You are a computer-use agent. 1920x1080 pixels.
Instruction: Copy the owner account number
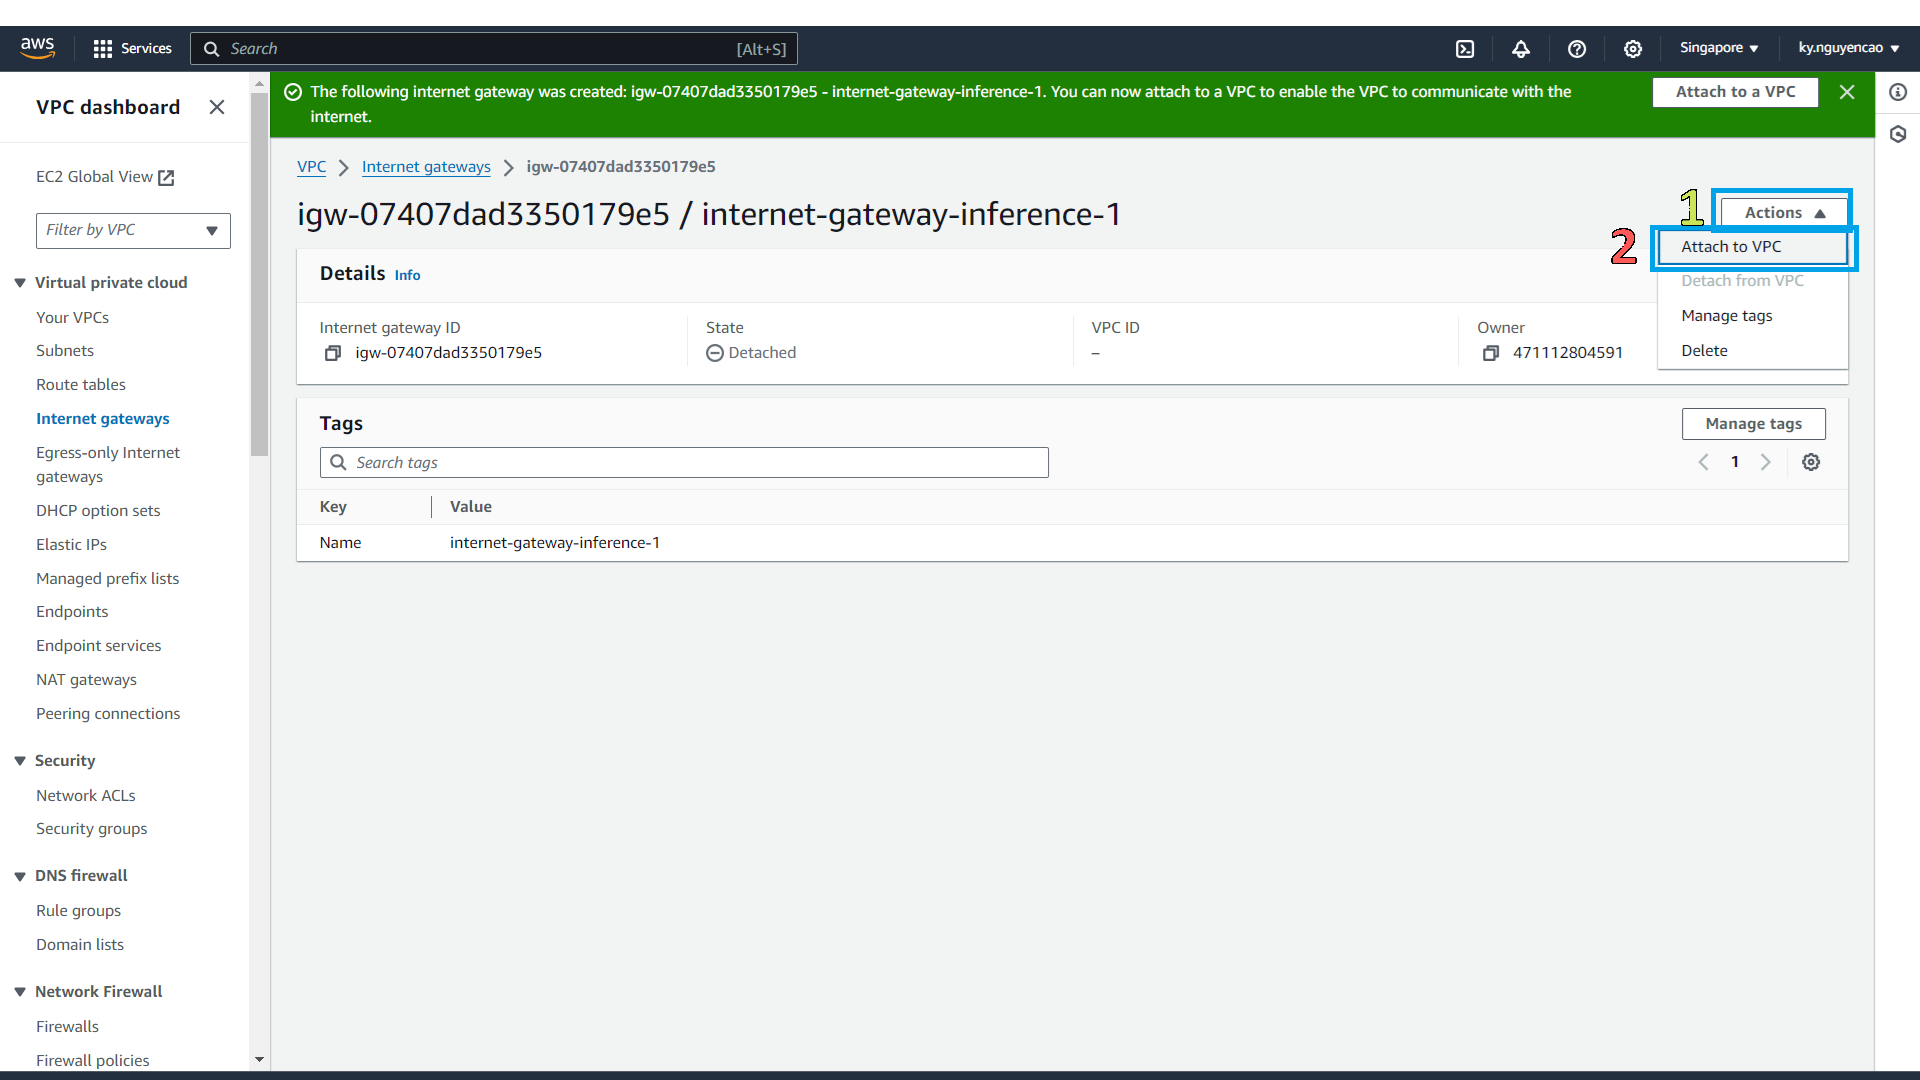(1491, 353)
